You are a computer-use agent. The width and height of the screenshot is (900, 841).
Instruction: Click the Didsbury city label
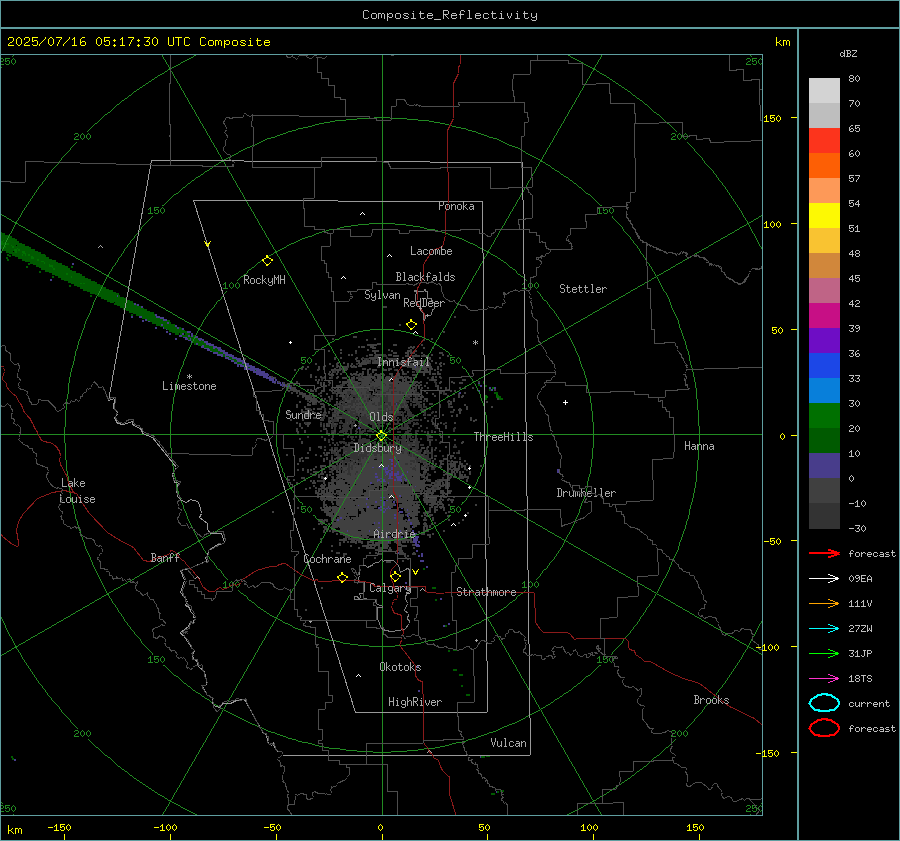click(377, 448)
